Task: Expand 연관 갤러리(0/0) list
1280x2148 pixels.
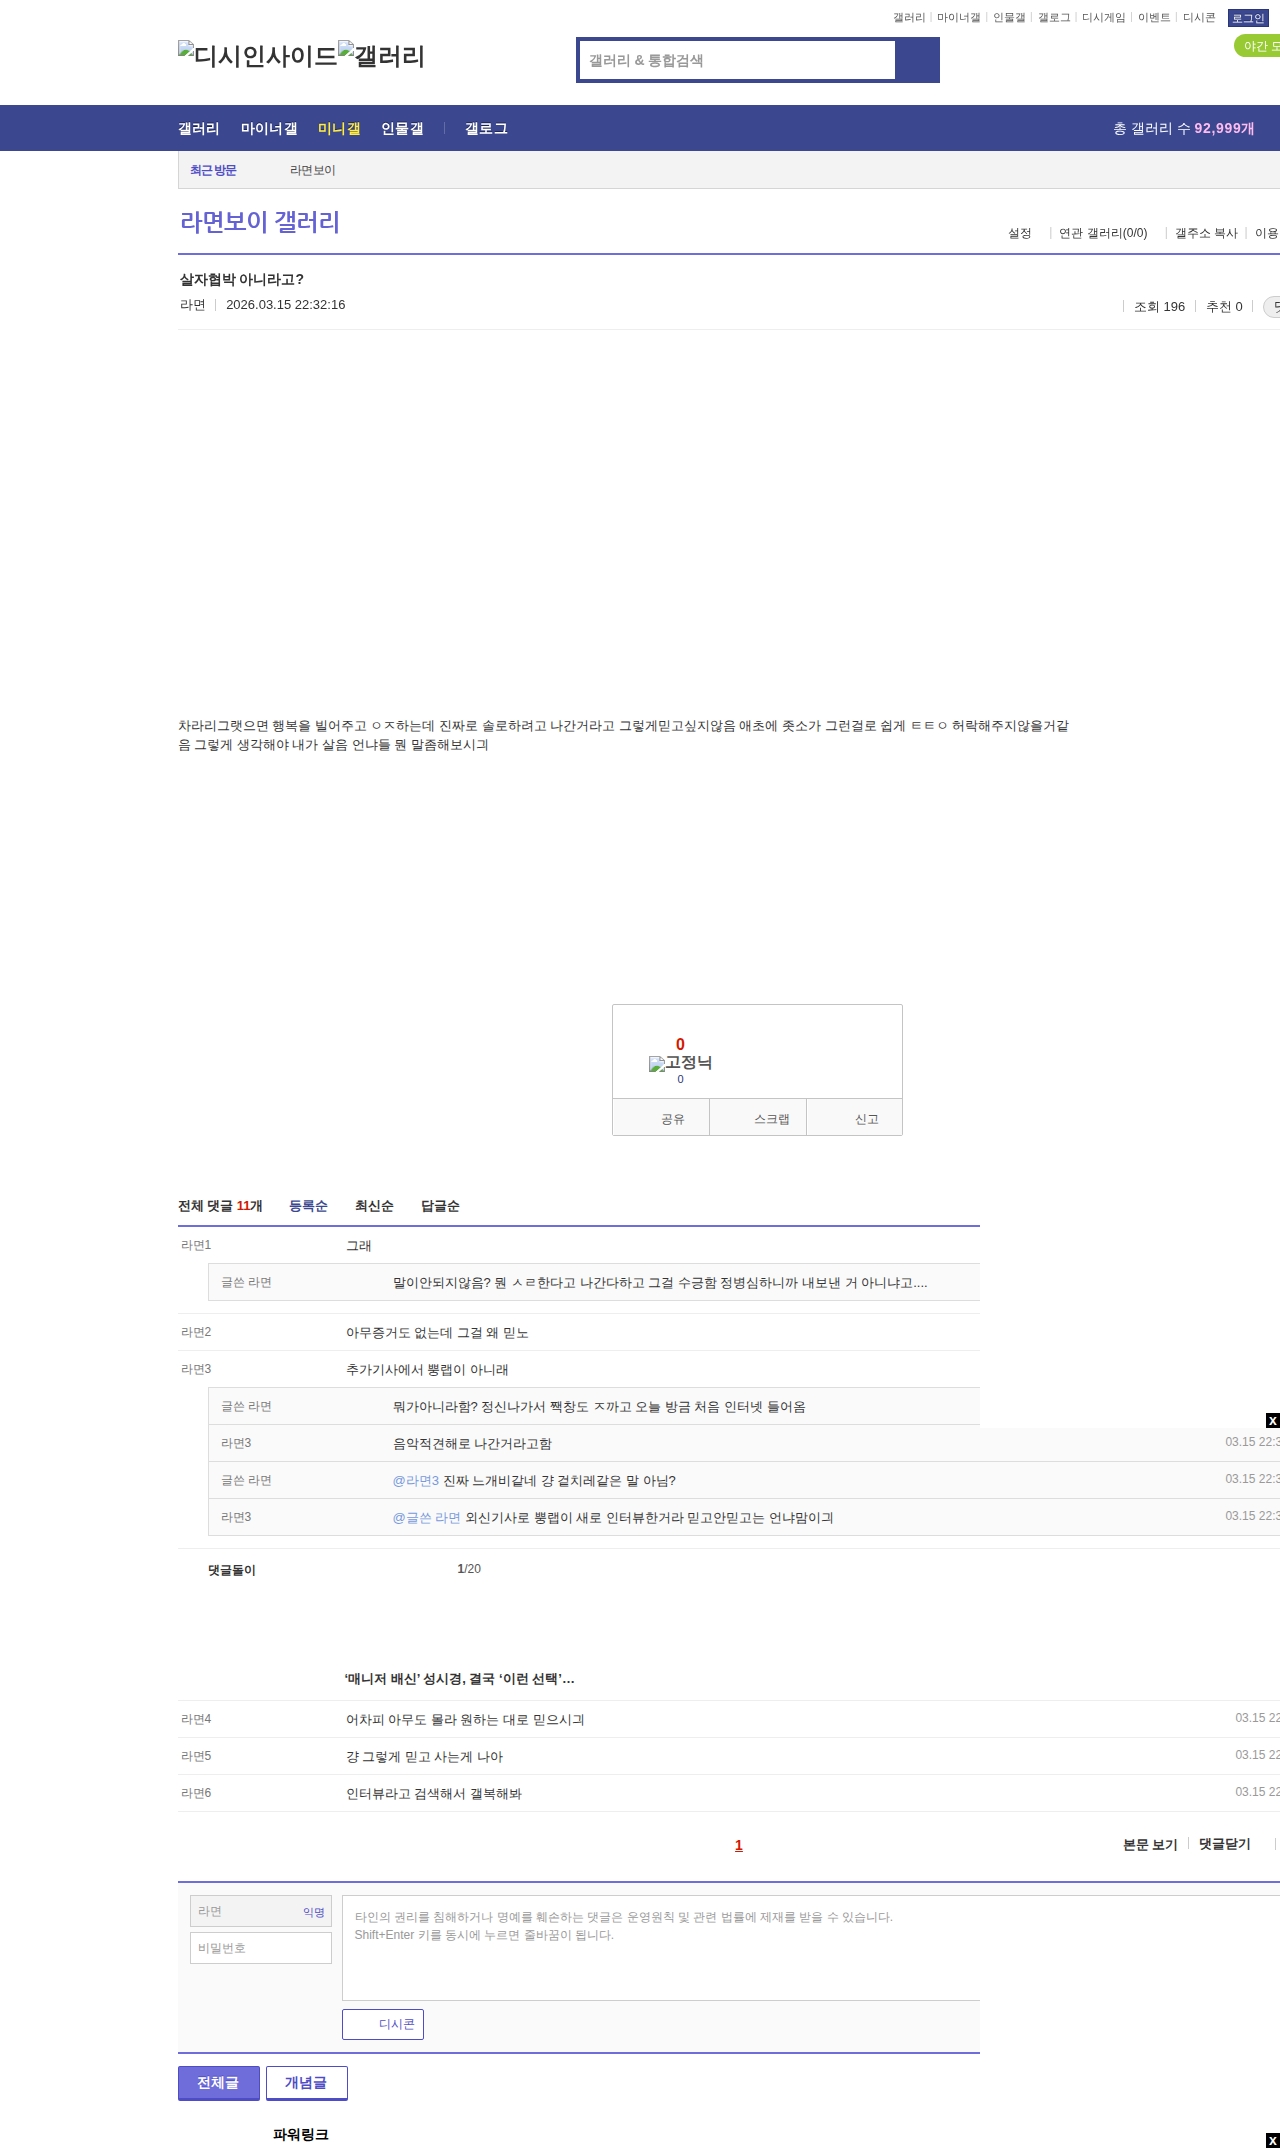Action: (x=1102, y=233)
